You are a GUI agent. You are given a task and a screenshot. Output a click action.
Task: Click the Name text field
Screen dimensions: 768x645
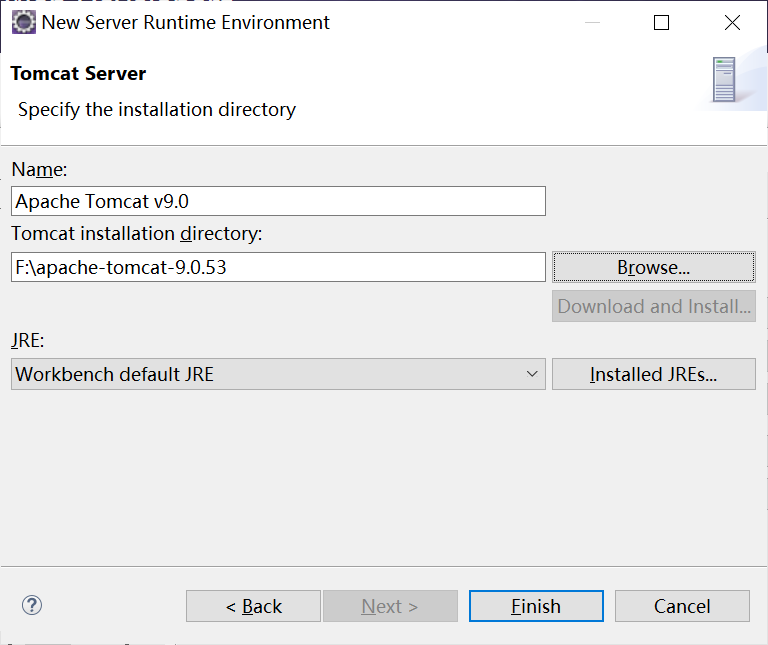tap(278, 201)
